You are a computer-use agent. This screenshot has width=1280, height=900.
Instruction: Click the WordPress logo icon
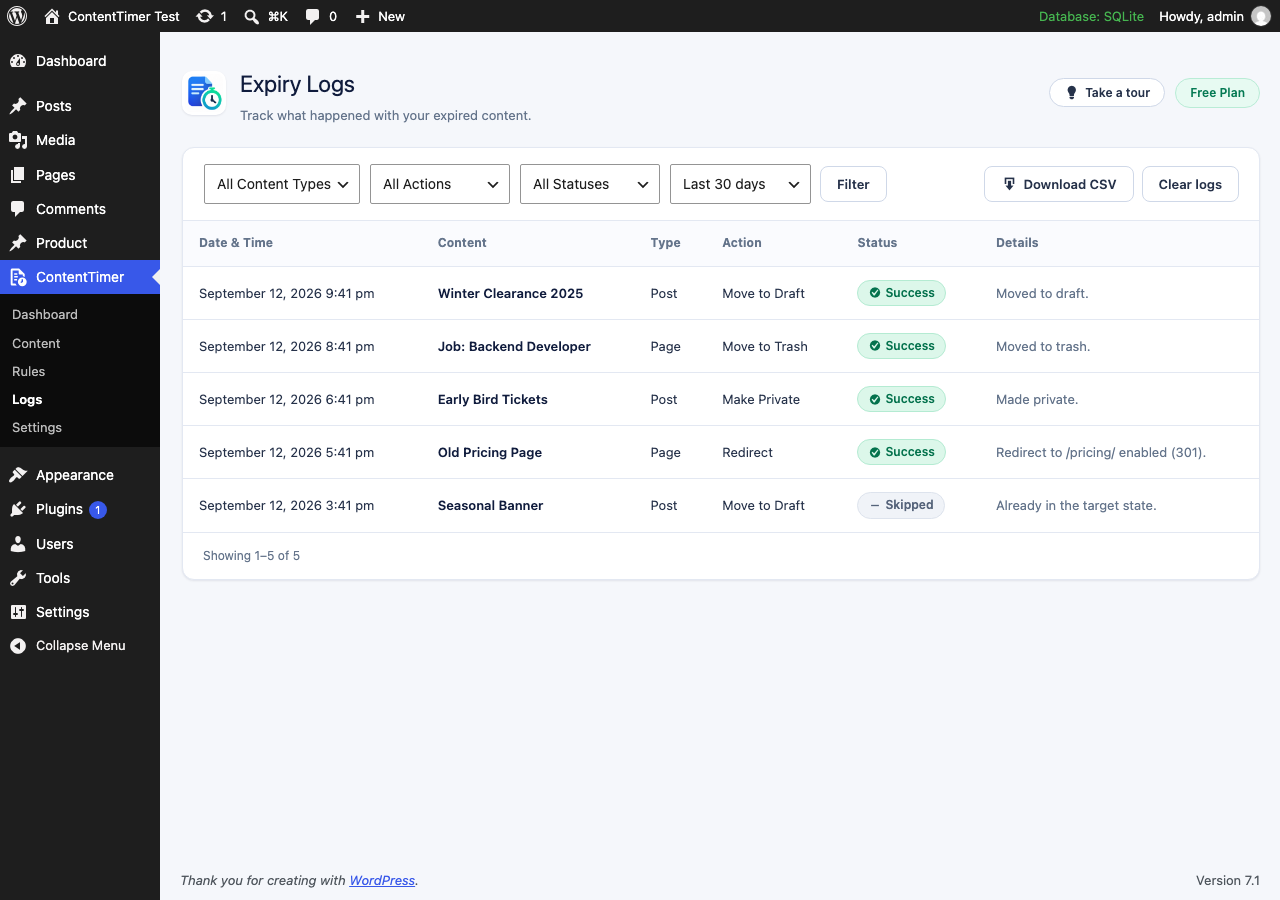[17, 16]
